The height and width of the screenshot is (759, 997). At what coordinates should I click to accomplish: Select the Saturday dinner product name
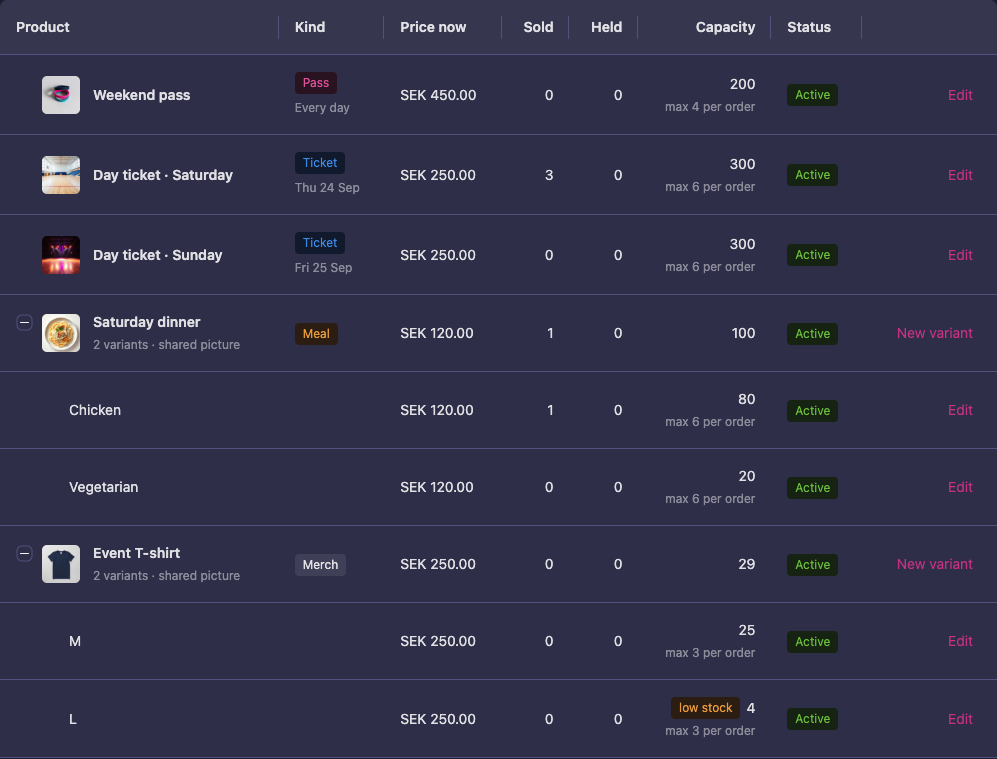point(147,322)
